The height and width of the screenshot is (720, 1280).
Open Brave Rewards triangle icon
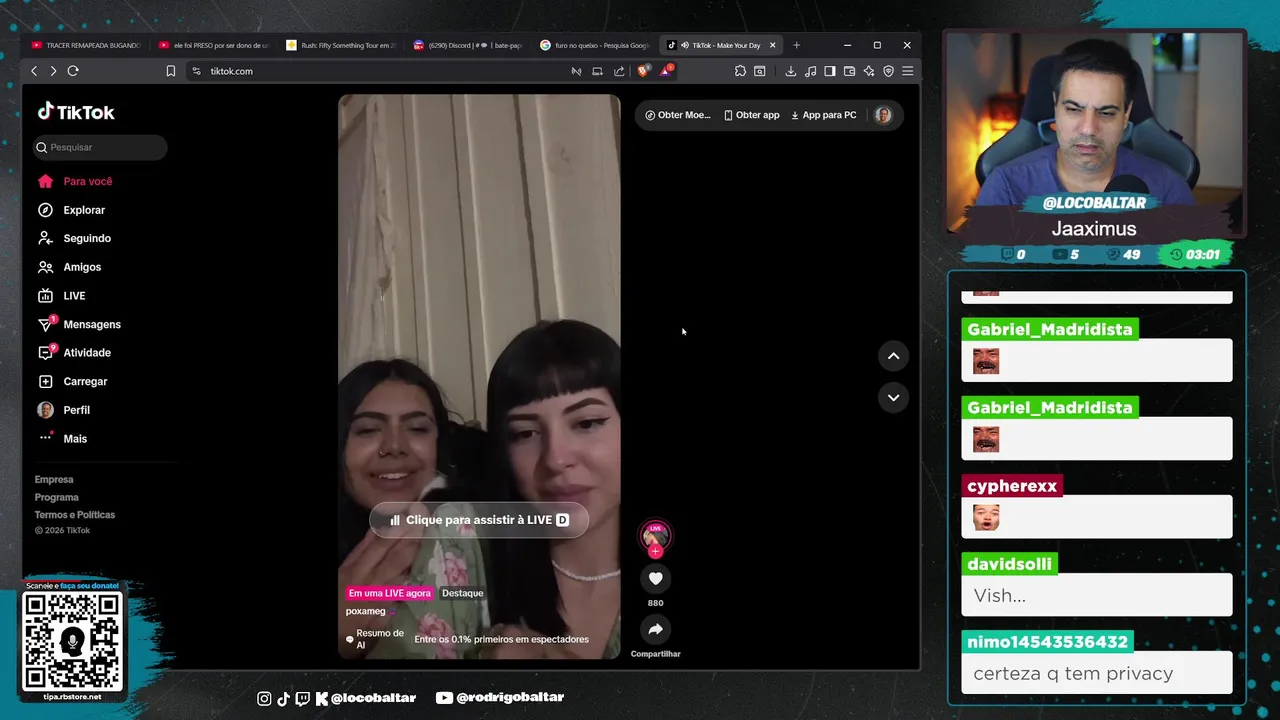pos(665,71)
